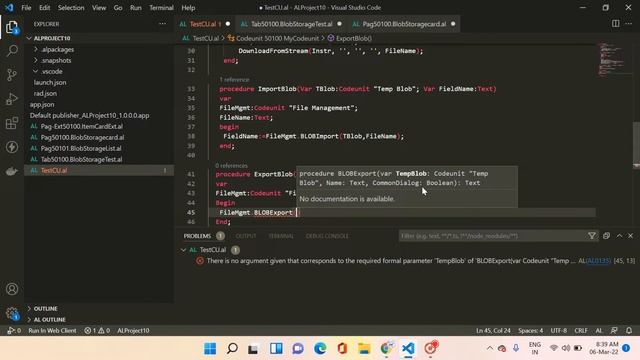640x360 pixels.
Task: Open the Manage gear icon
Action: coord(12,313)
